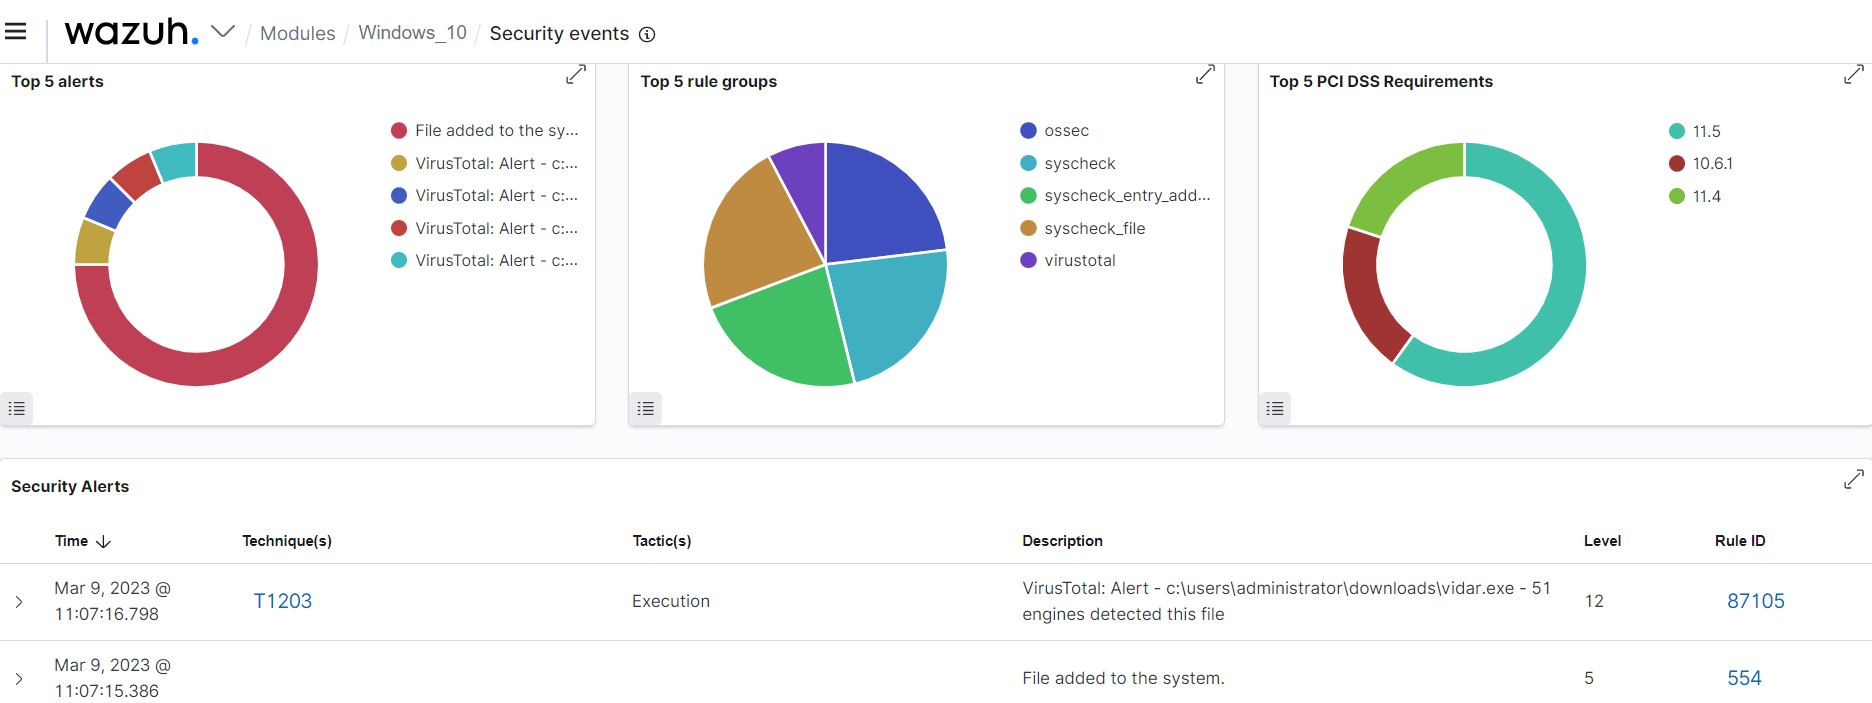Toggle the 11.4 PCI DSS legend item

click(x=1695, y=196)
